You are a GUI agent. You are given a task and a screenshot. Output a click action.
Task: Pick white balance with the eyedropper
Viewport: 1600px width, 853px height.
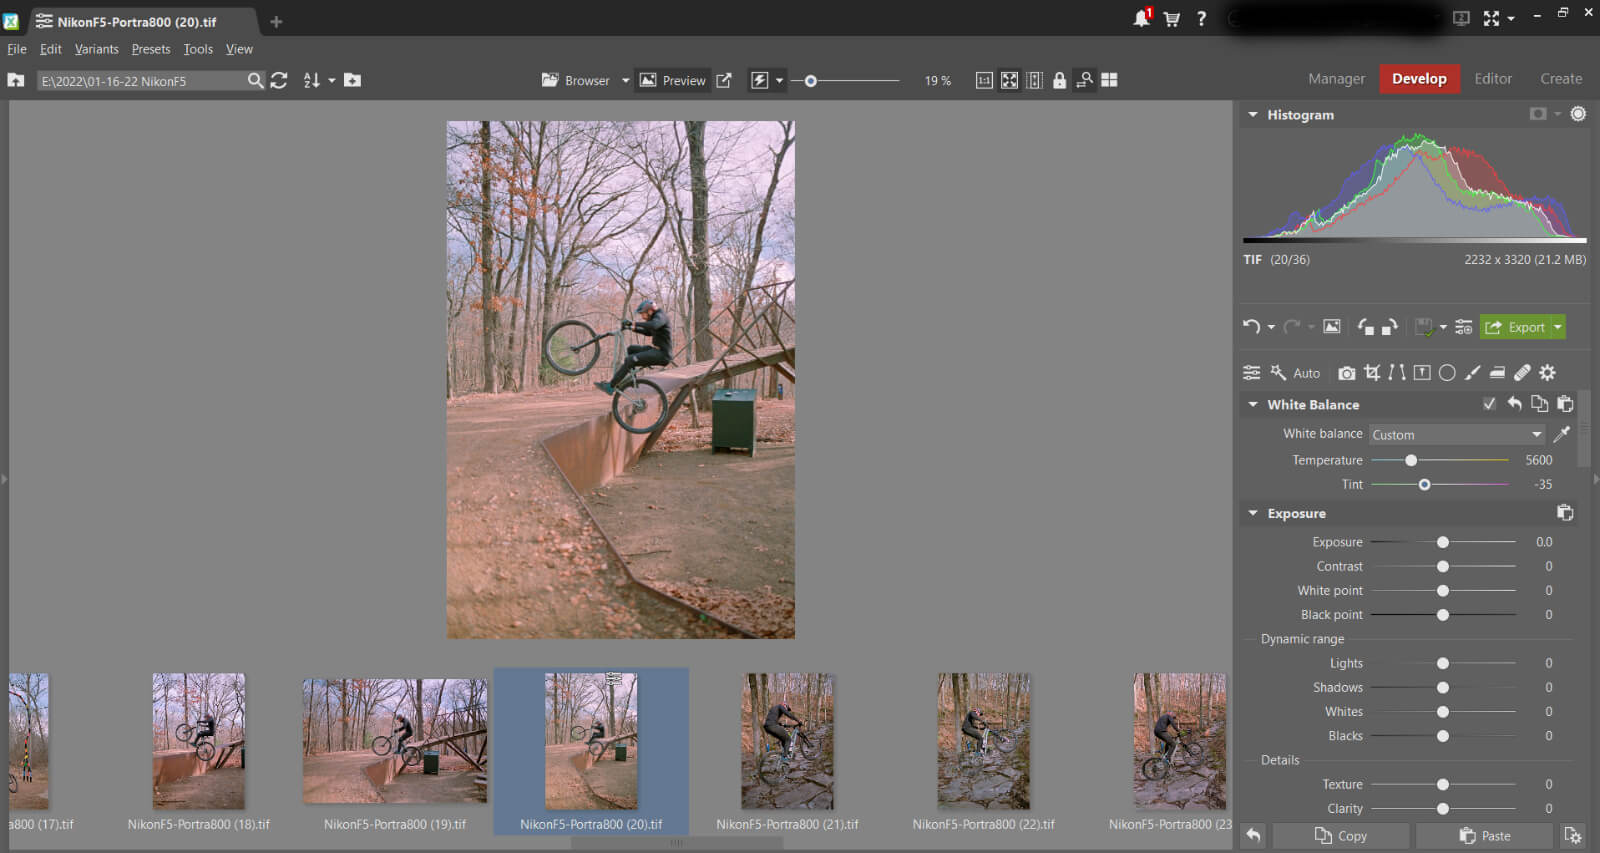(1561, 434)
